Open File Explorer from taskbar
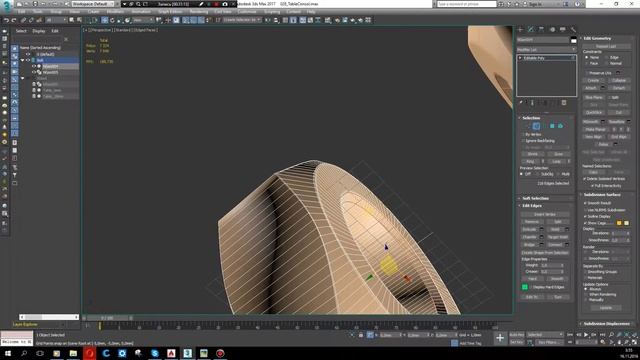Image resolution: width=640 pixels, height=360 pixels. 73,353
